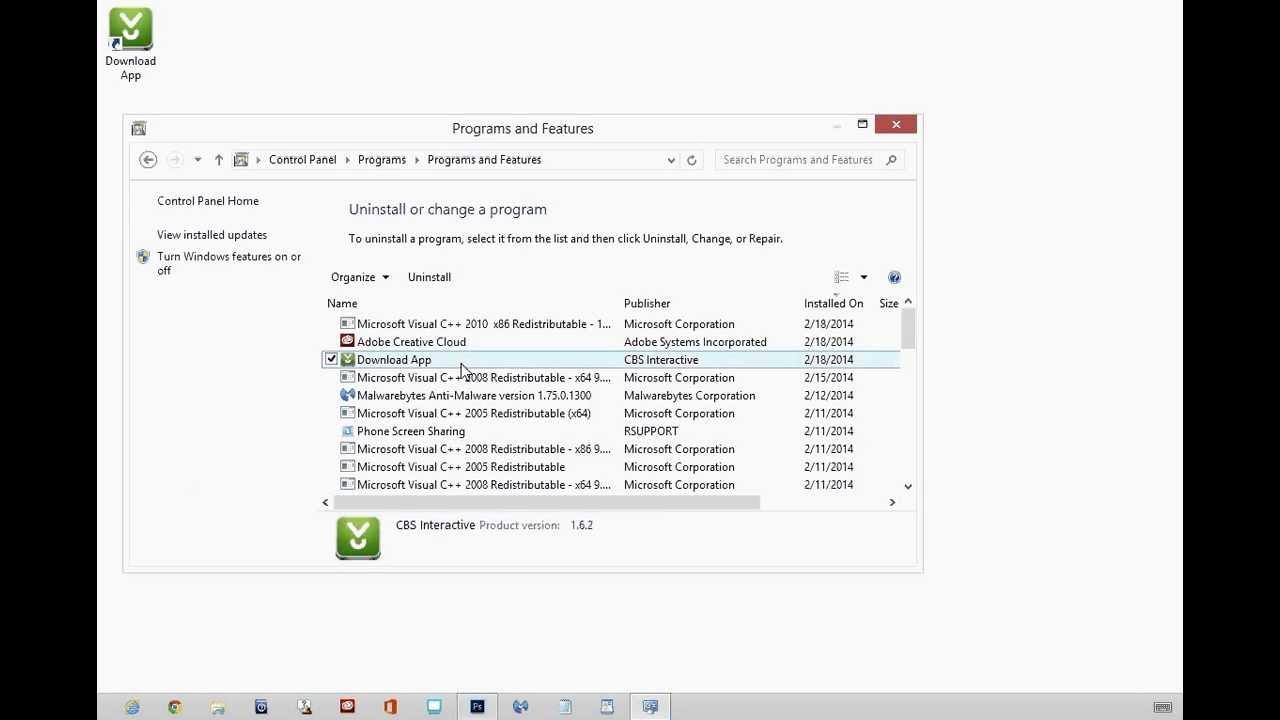The image size is (1280, 720).
Task: Click the Adobe Creative Cloud program icon
Action: point(347,341)
